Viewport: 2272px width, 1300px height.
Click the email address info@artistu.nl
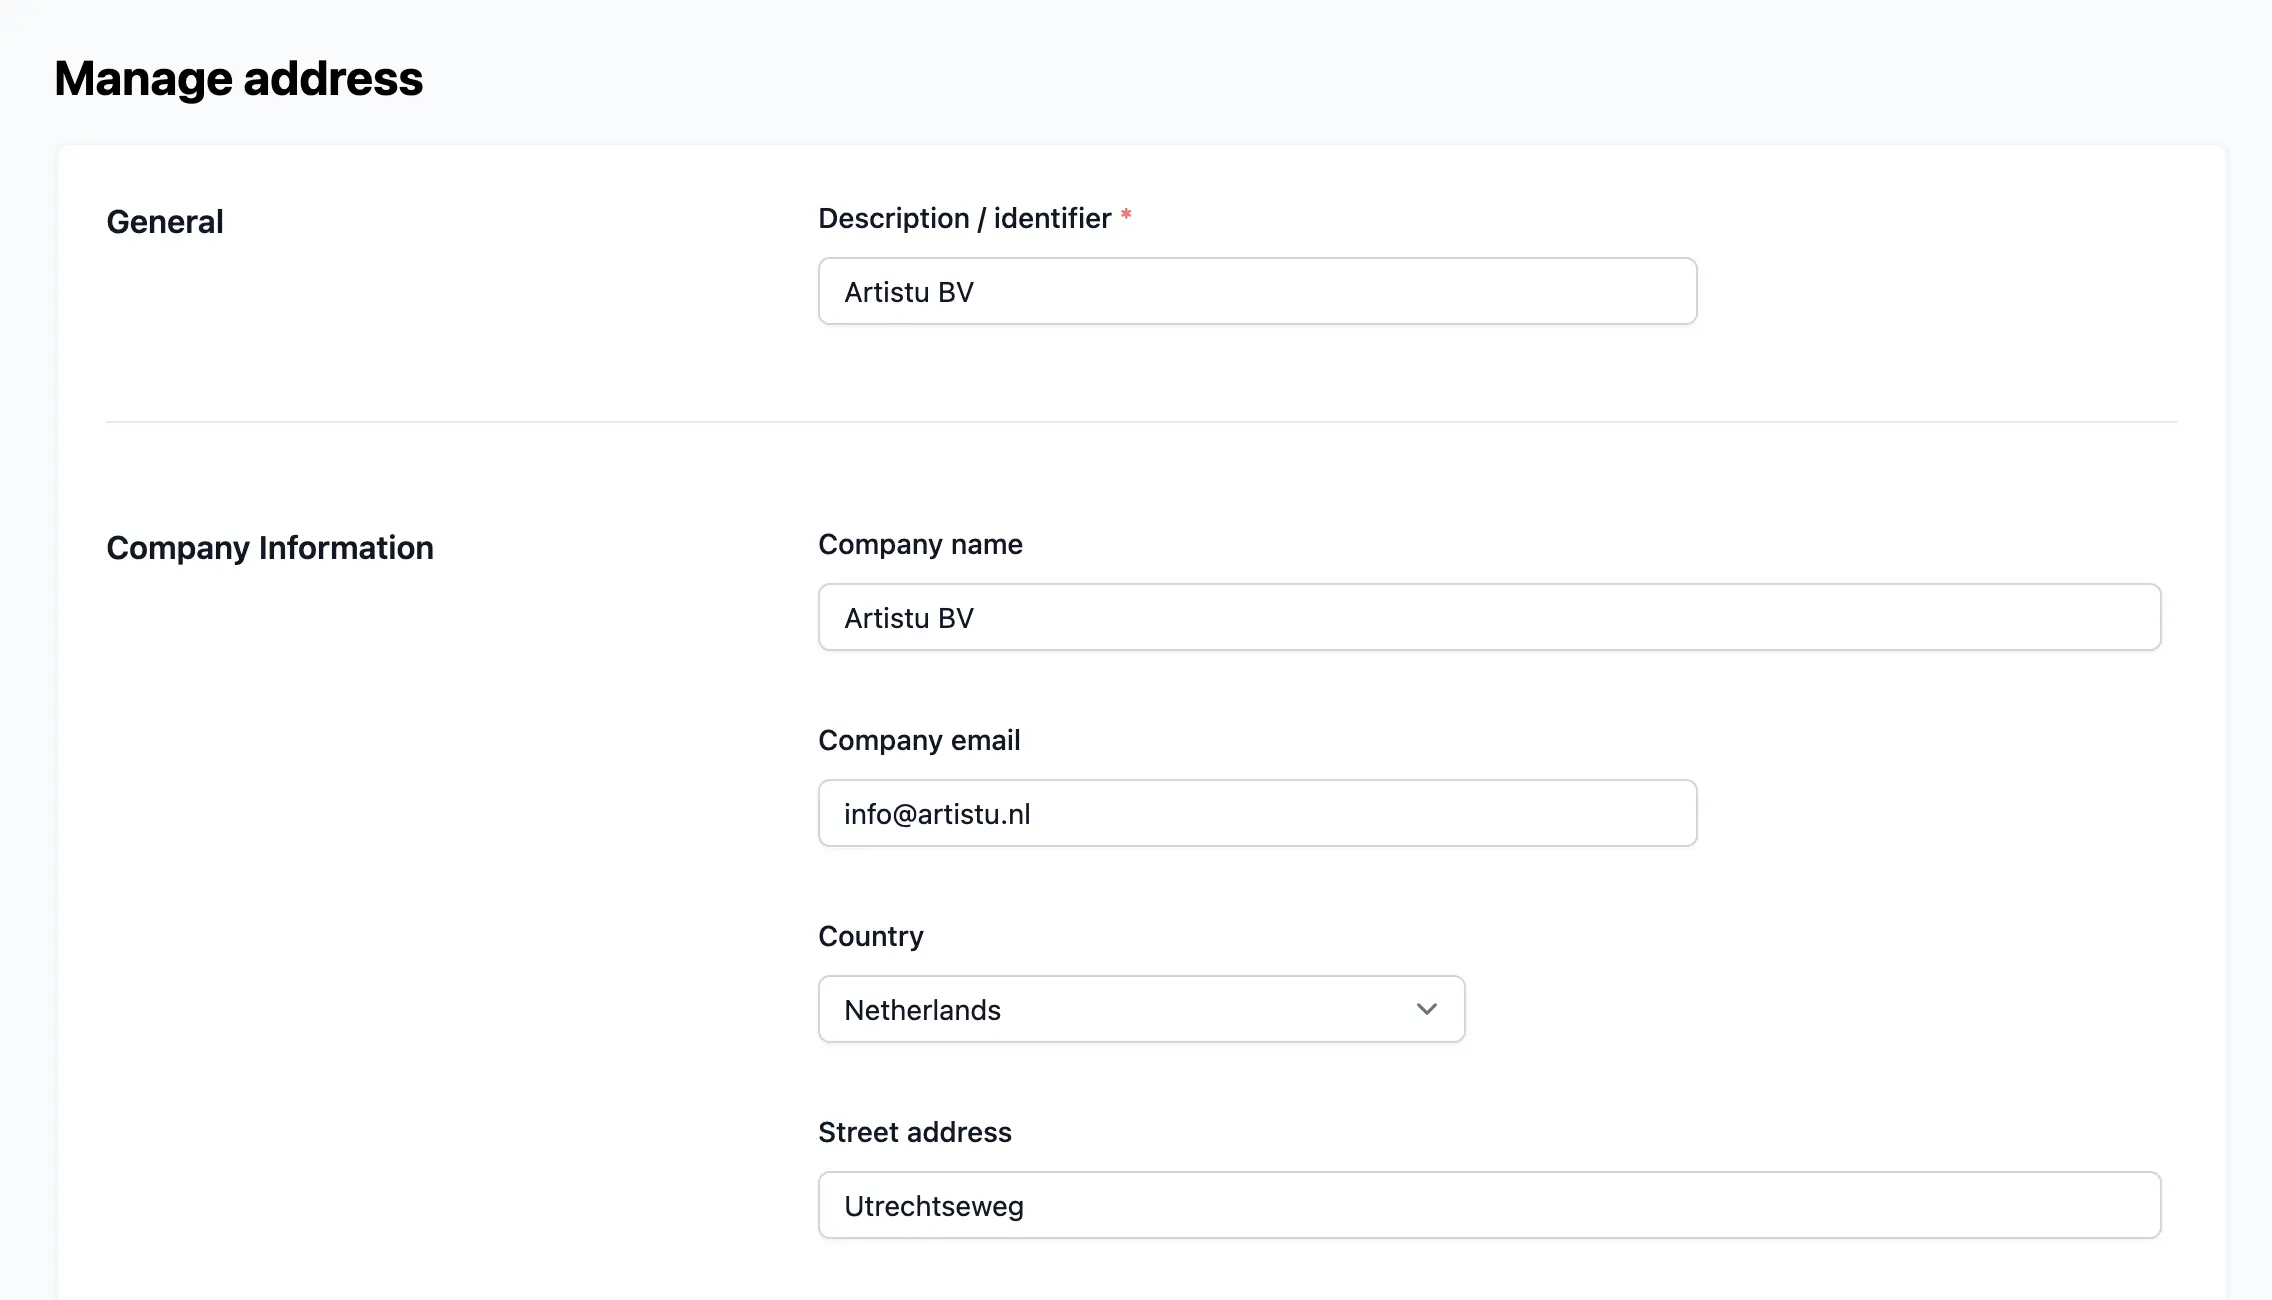[x=937, y=813]
